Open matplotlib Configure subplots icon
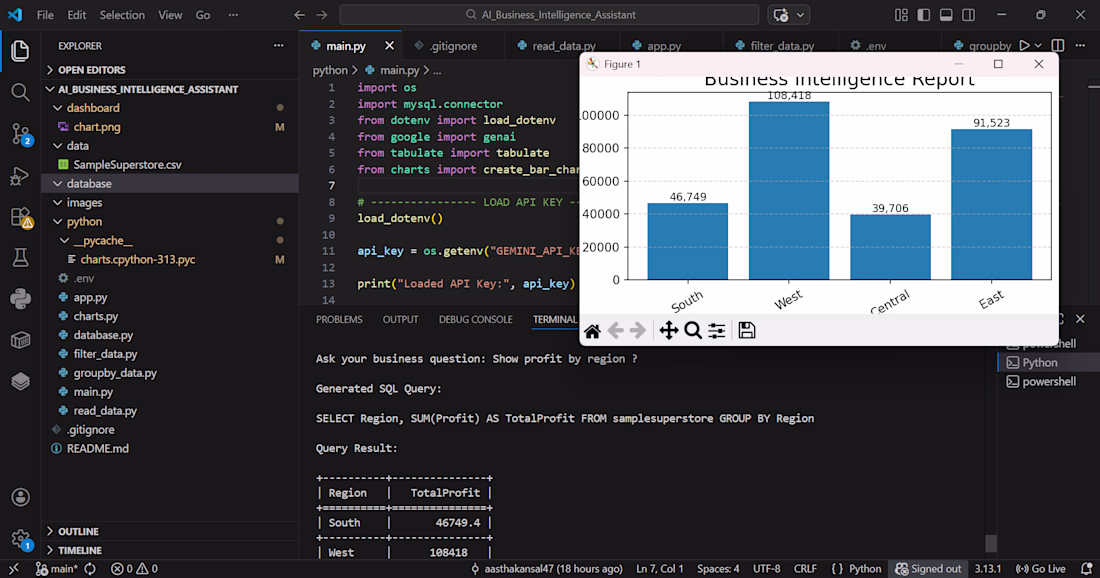Viewport: 1100px width, 578px height. tap(716, 330)
